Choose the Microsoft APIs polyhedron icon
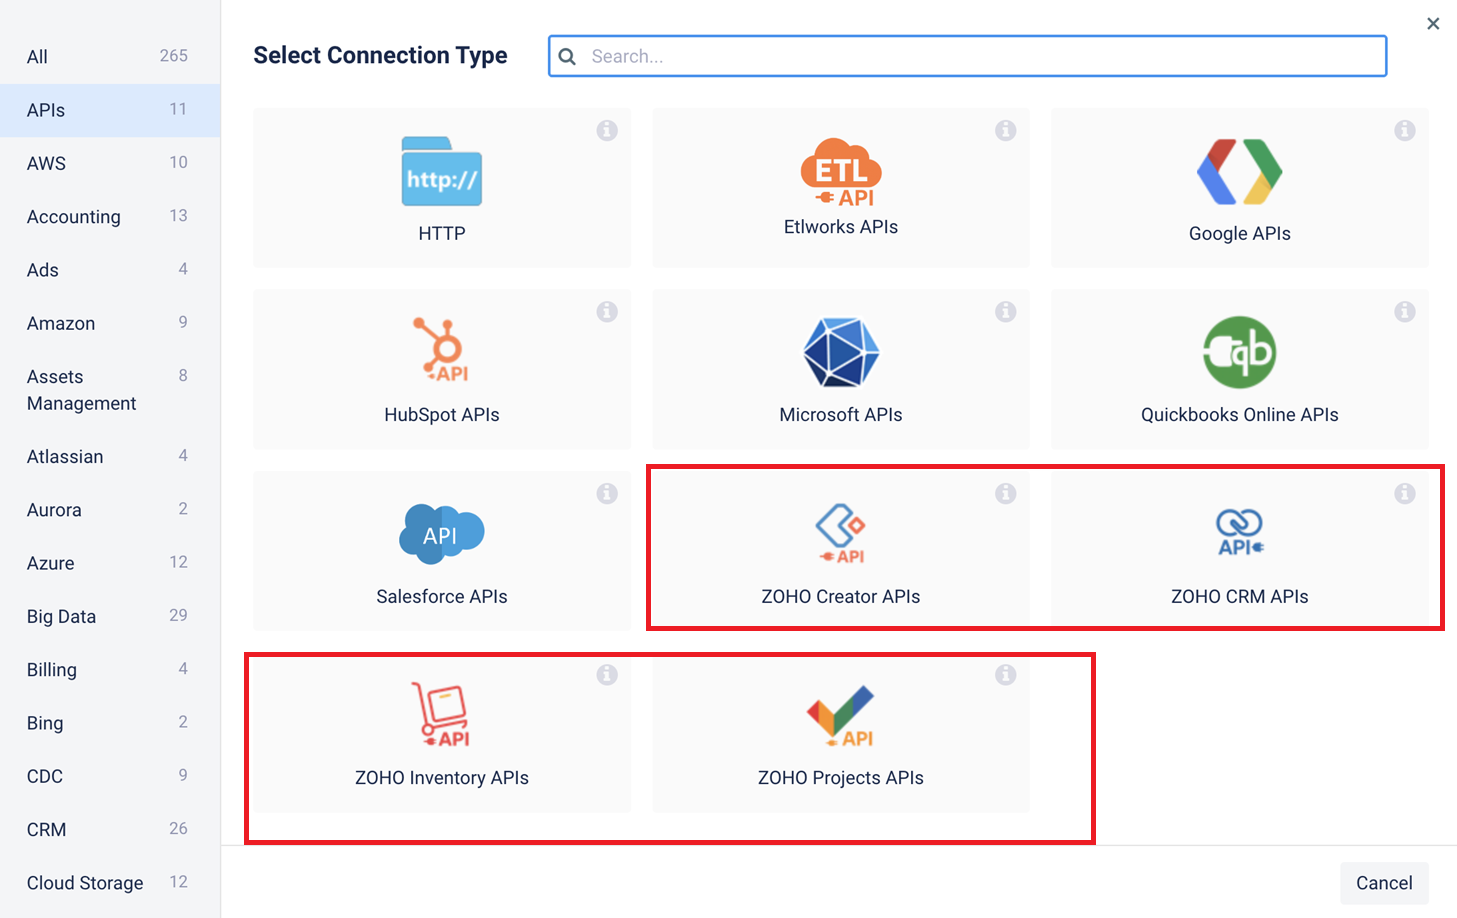This screenshot has height=918, width=1457. 841,352
